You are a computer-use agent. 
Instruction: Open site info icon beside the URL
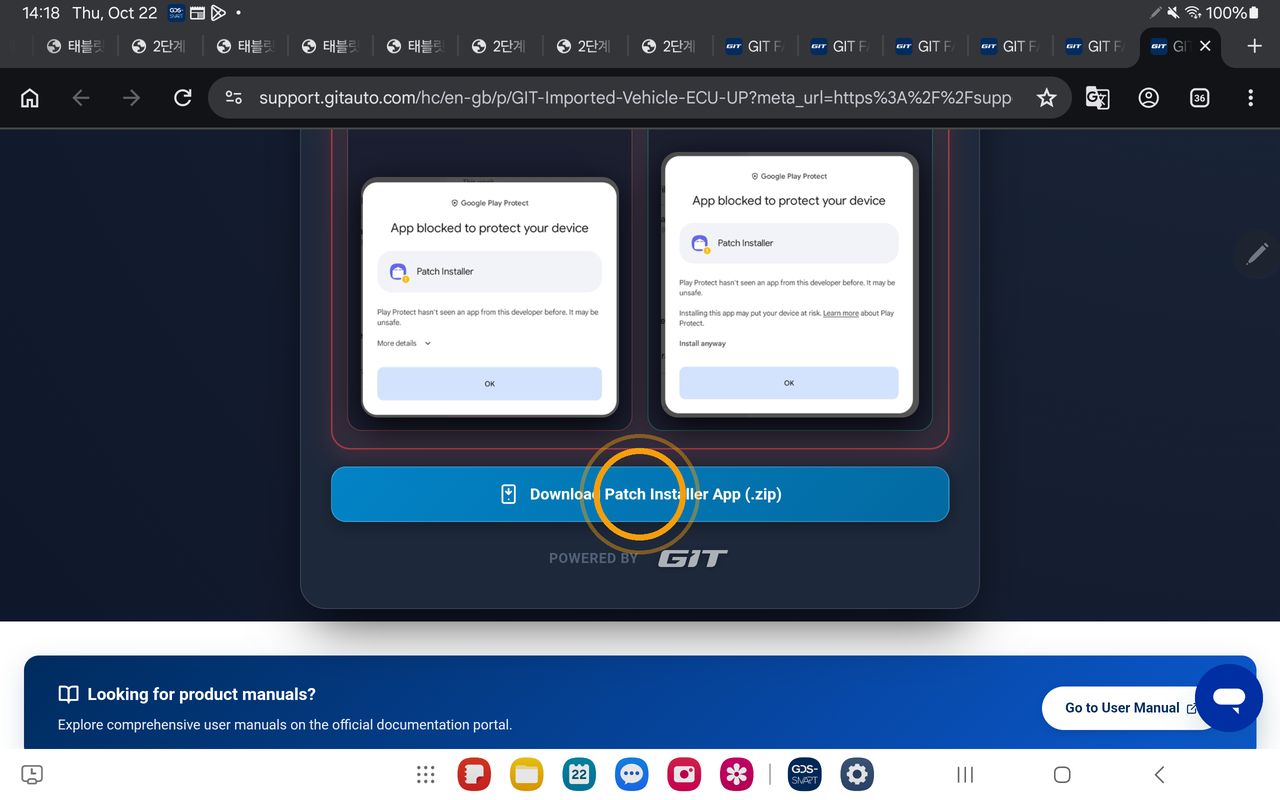(234, 98)
